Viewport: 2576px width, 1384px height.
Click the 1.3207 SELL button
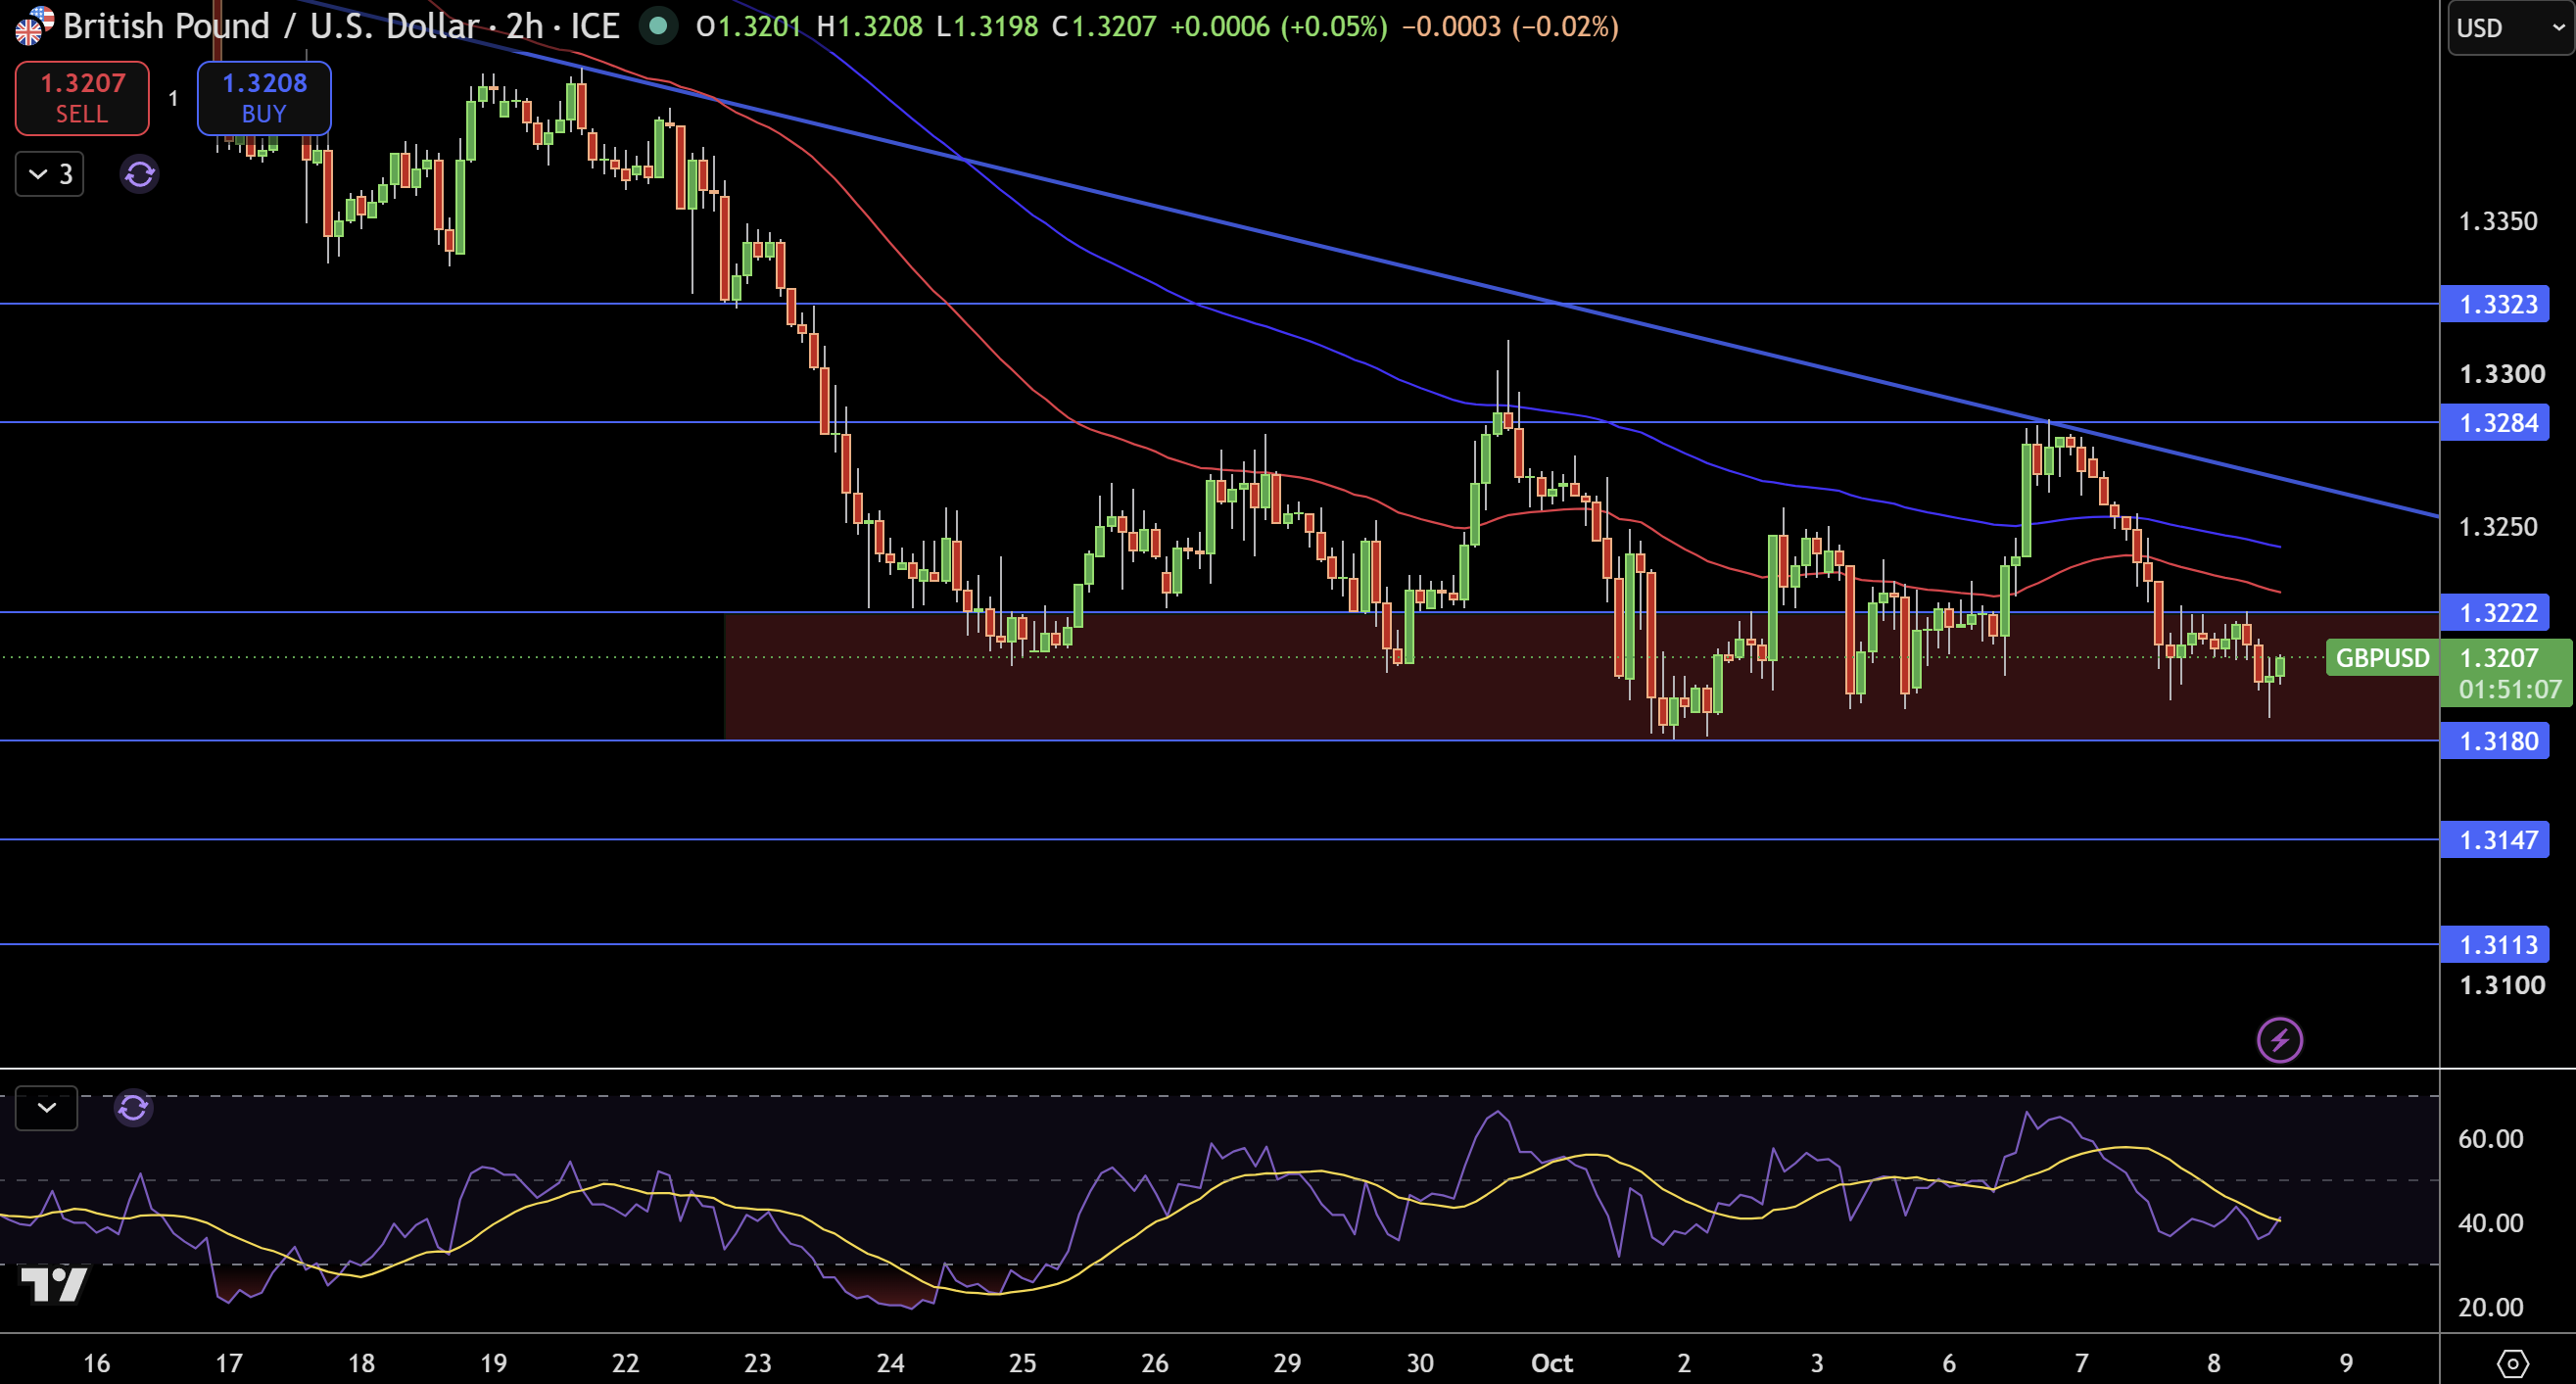tap(82, 98)
